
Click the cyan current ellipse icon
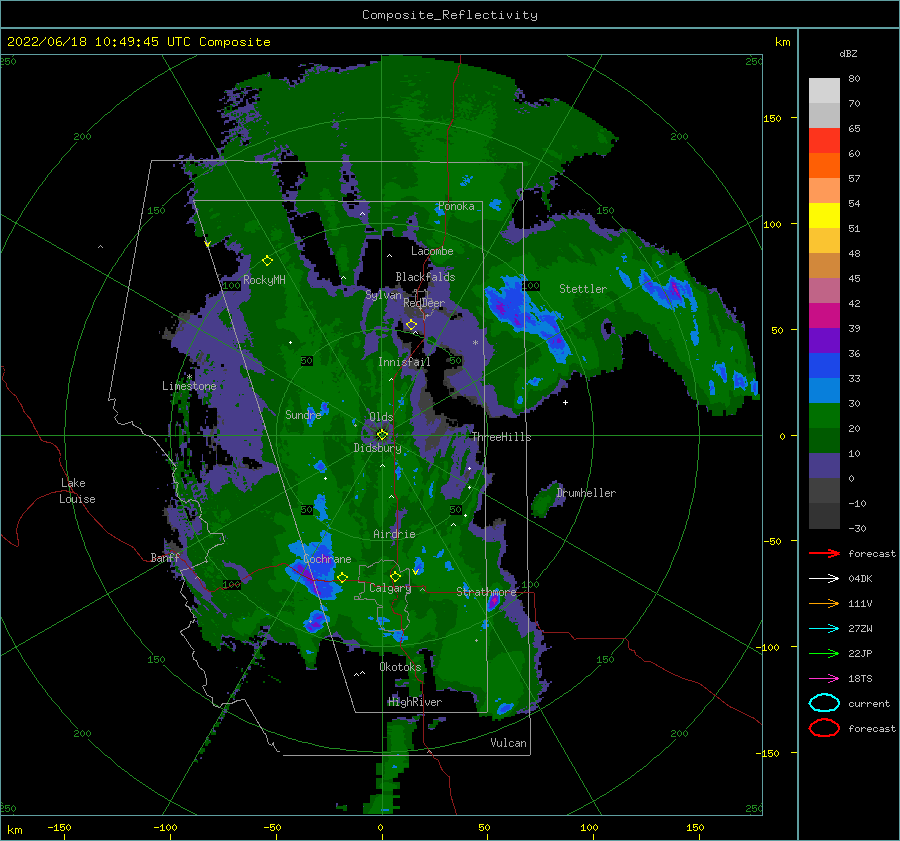824,703
